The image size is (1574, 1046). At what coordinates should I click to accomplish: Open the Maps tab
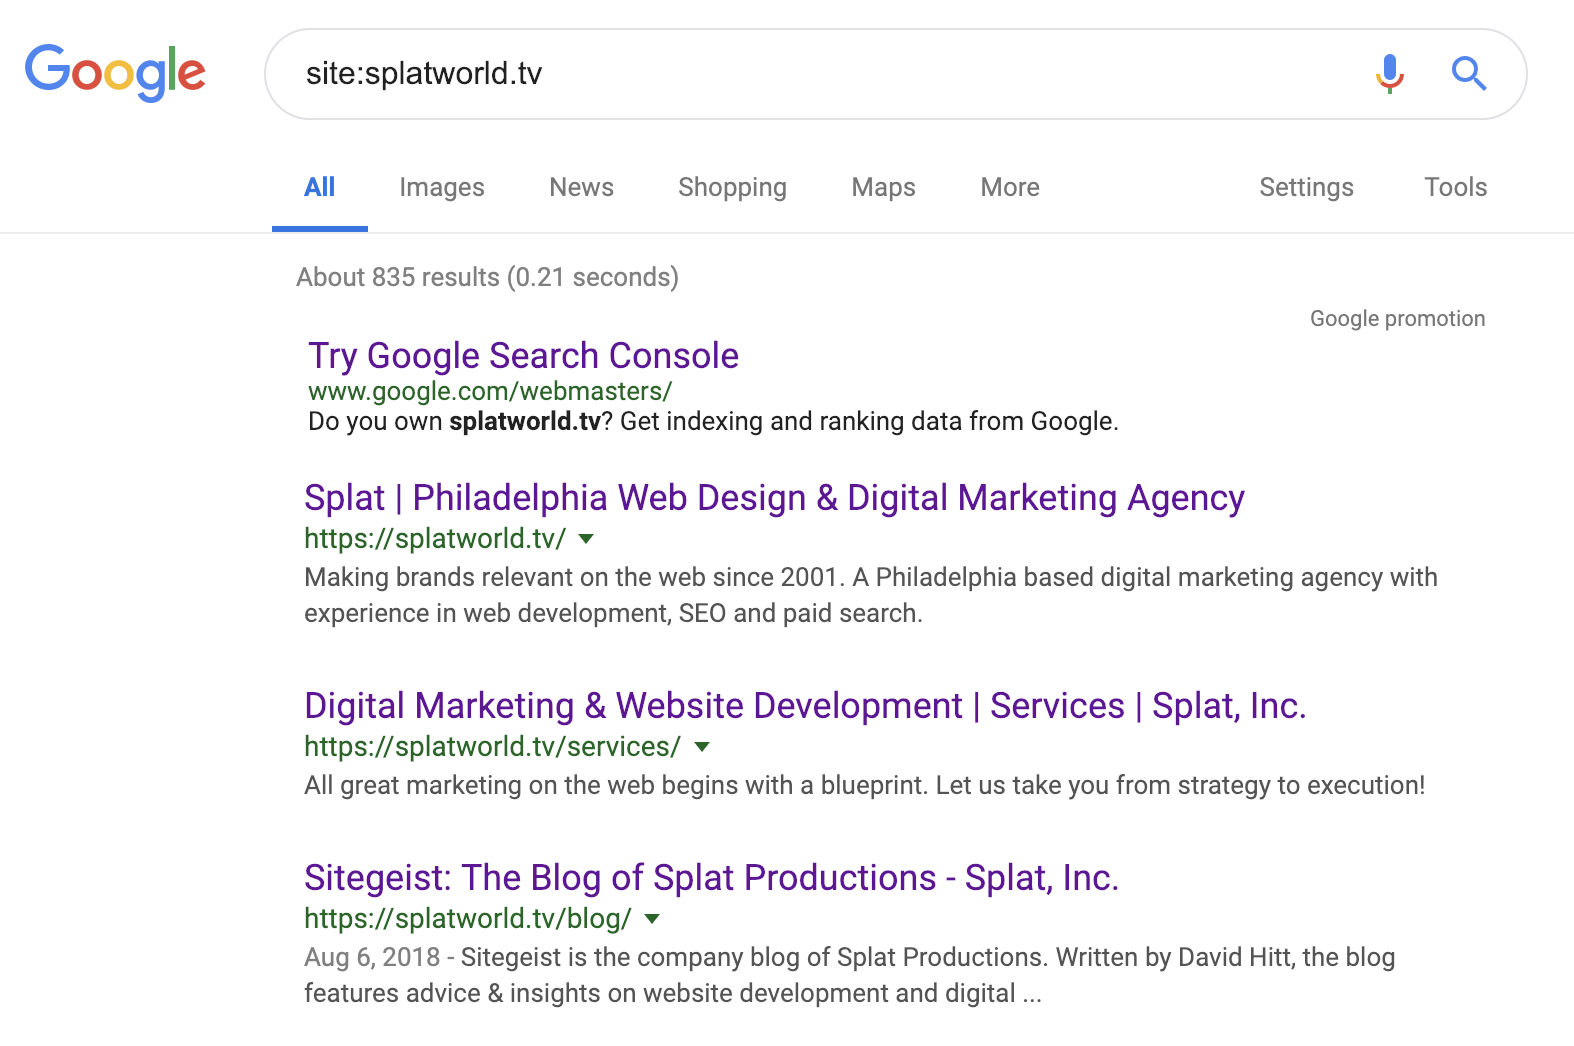[883, 187]
